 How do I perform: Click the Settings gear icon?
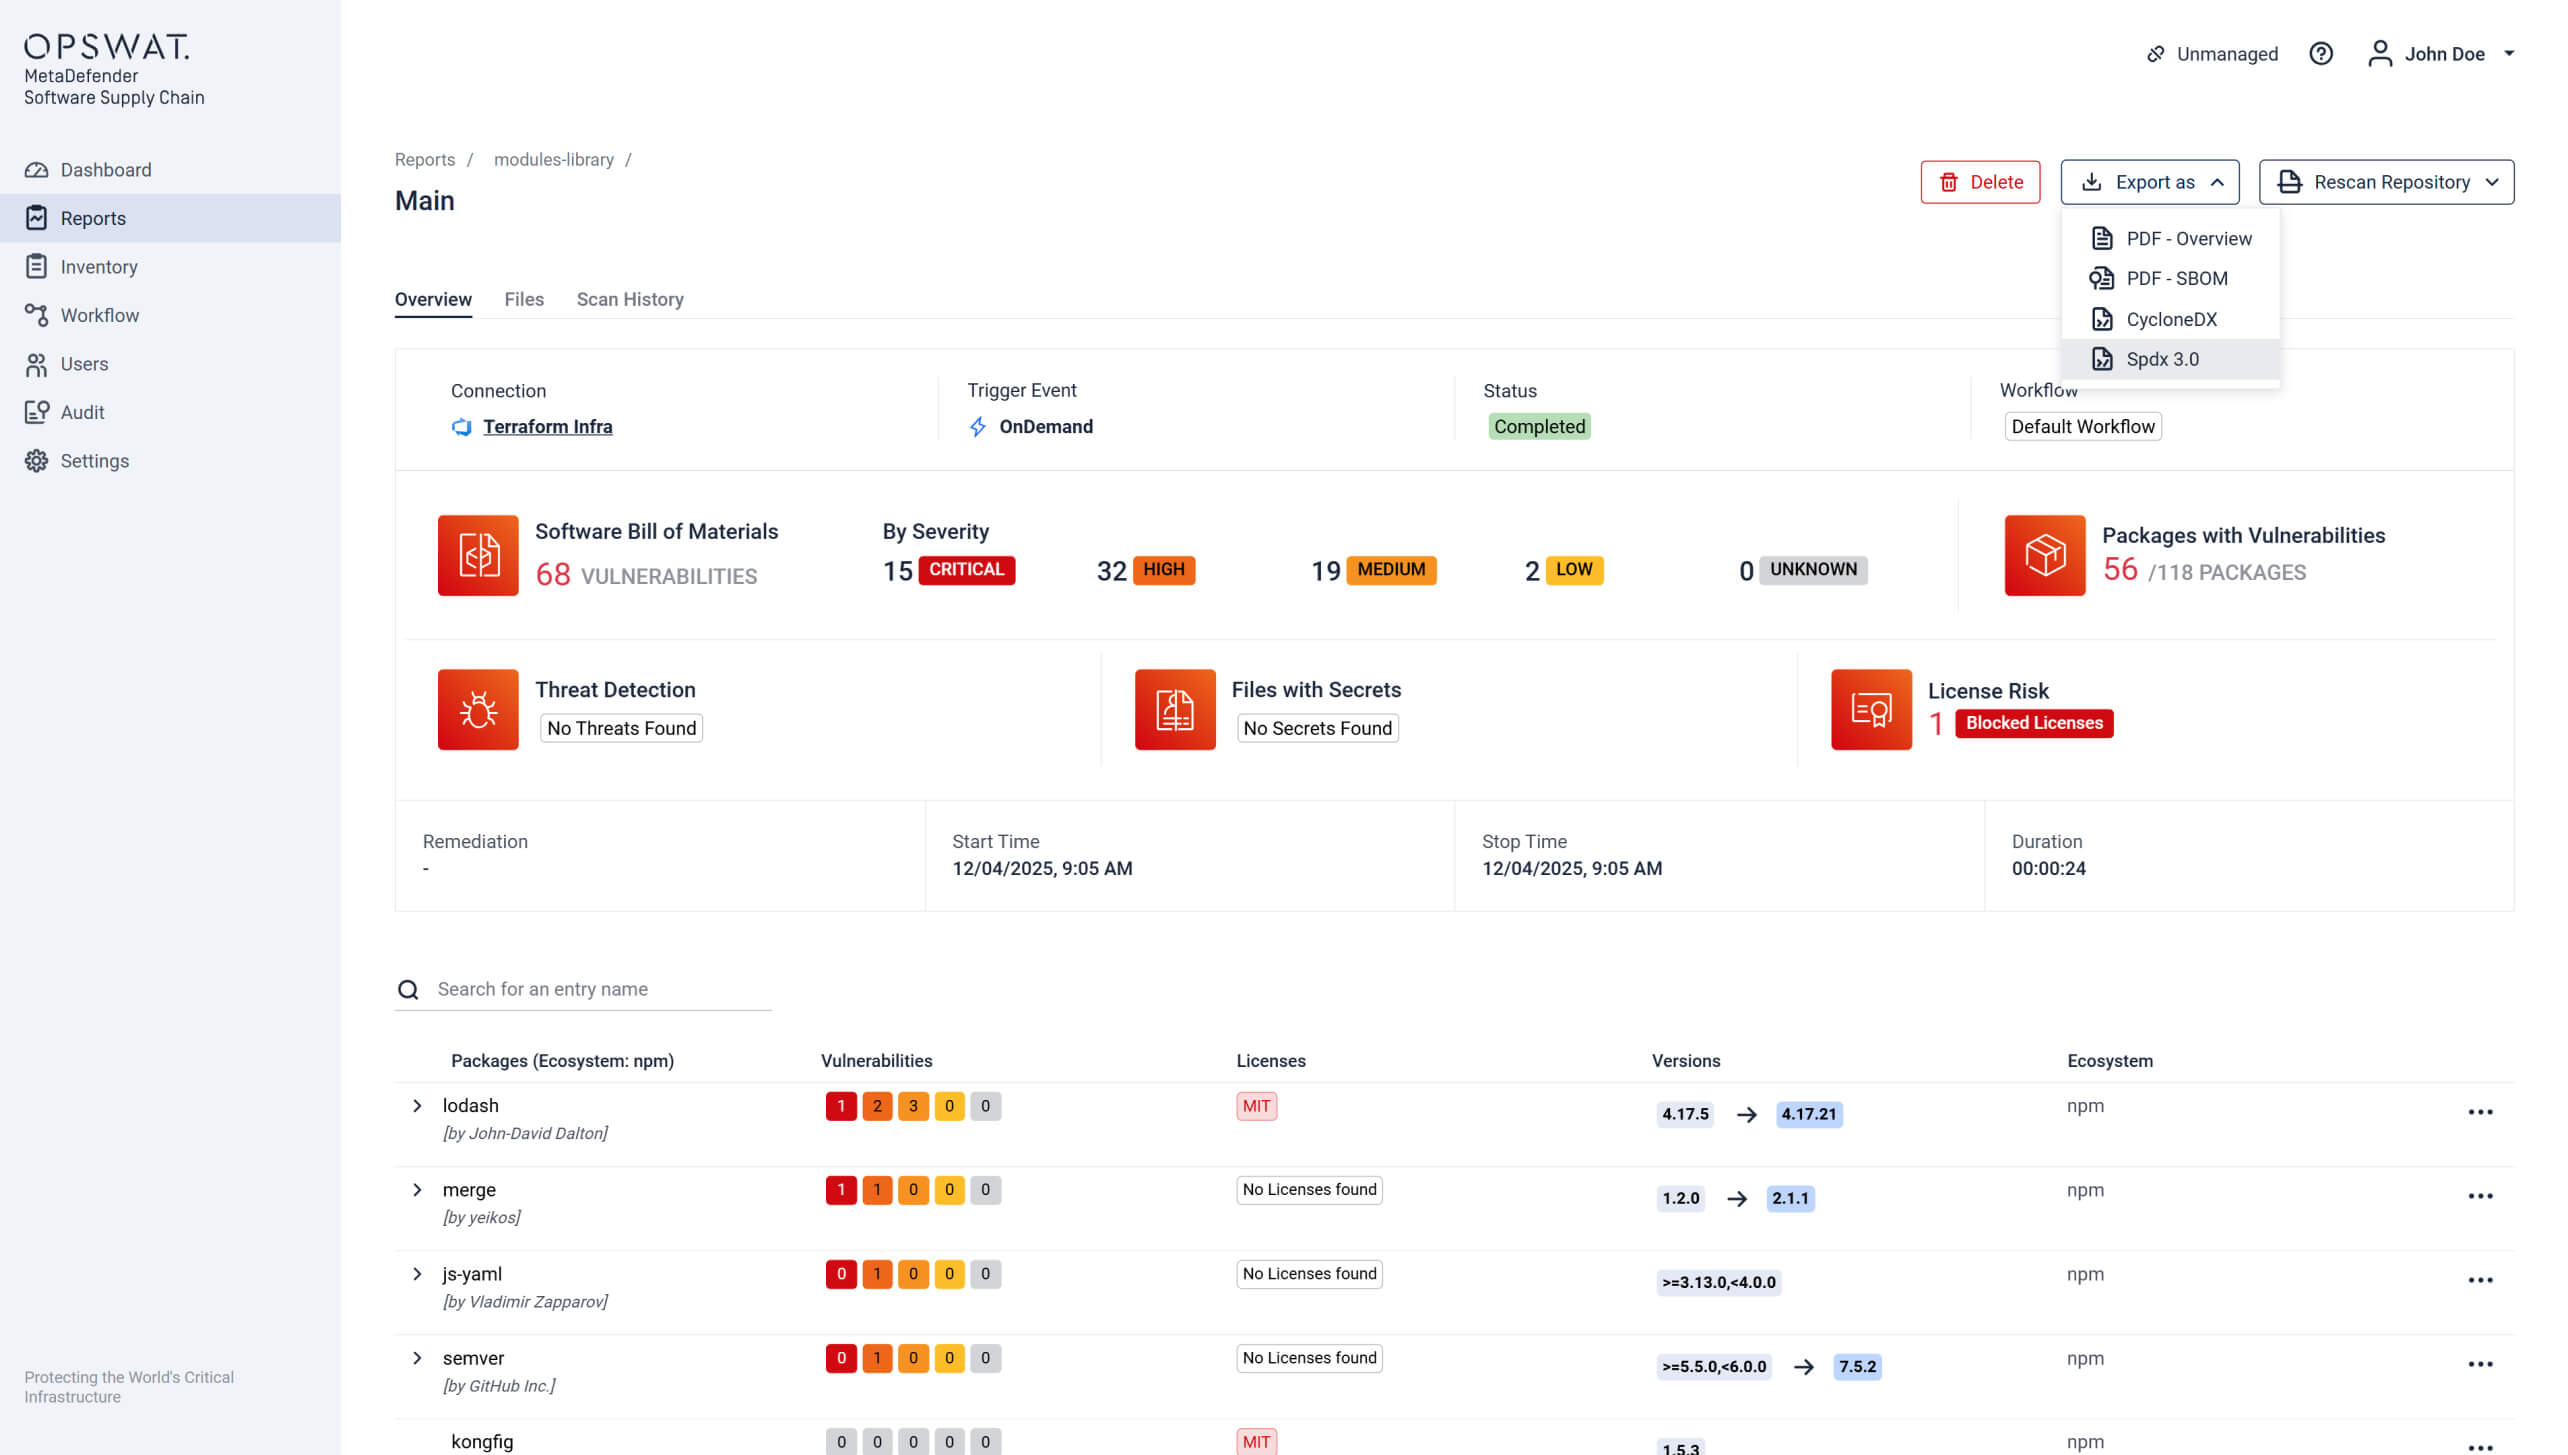36,461
